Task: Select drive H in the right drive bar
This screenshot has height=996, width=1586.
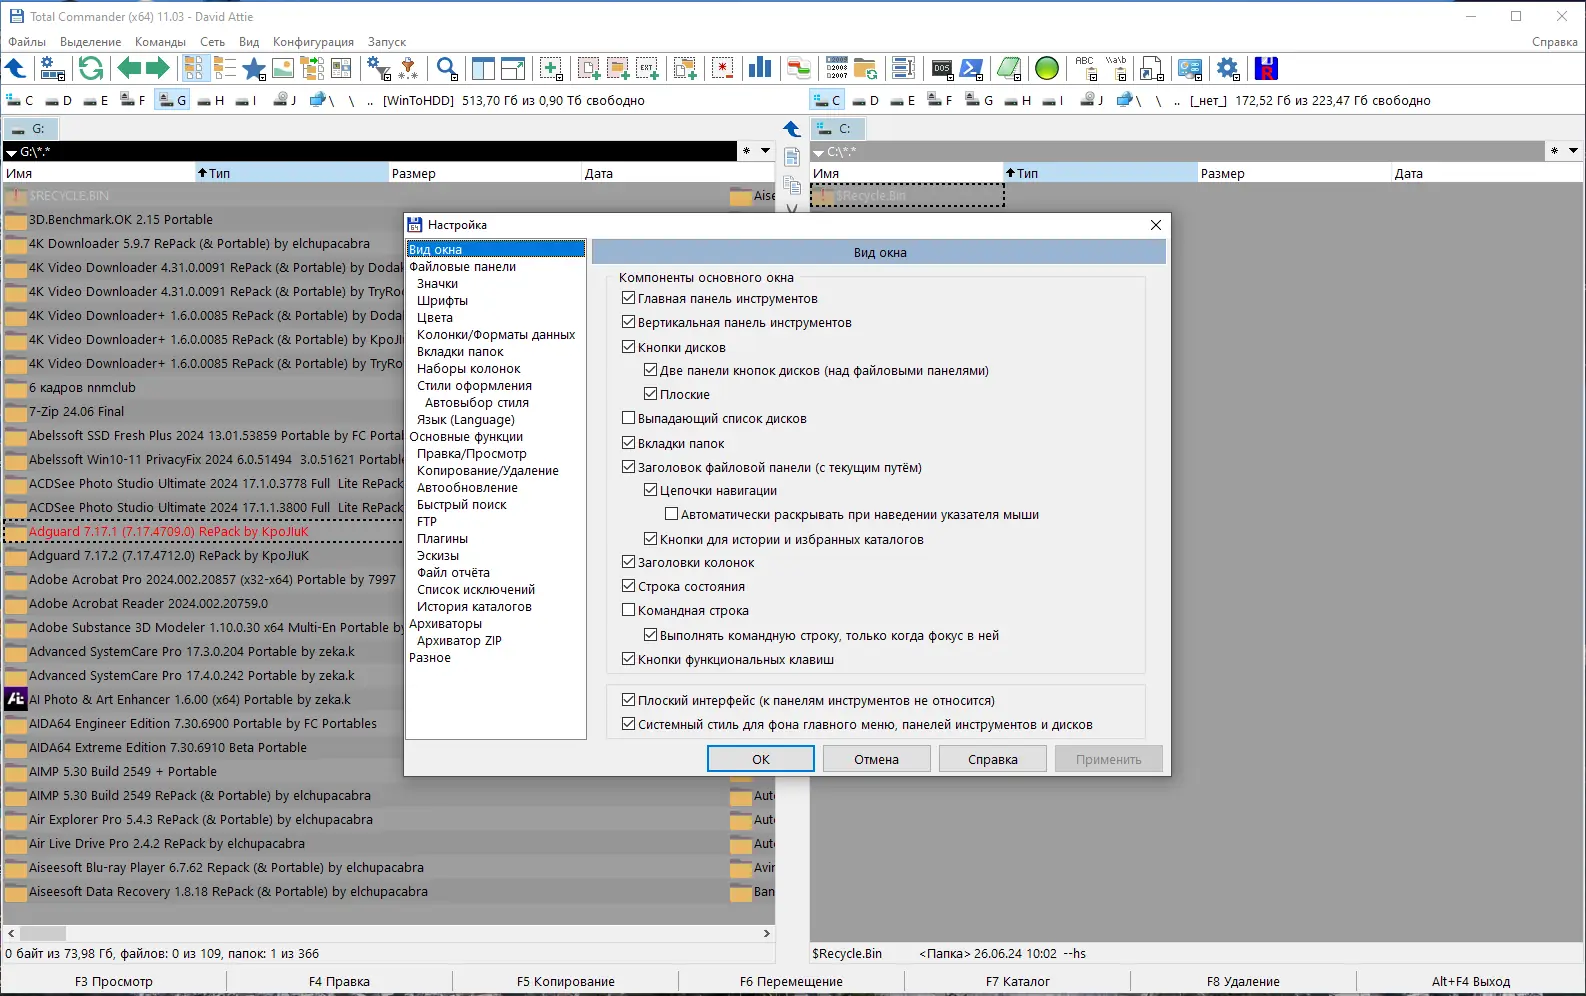Action: point(1019,100)
